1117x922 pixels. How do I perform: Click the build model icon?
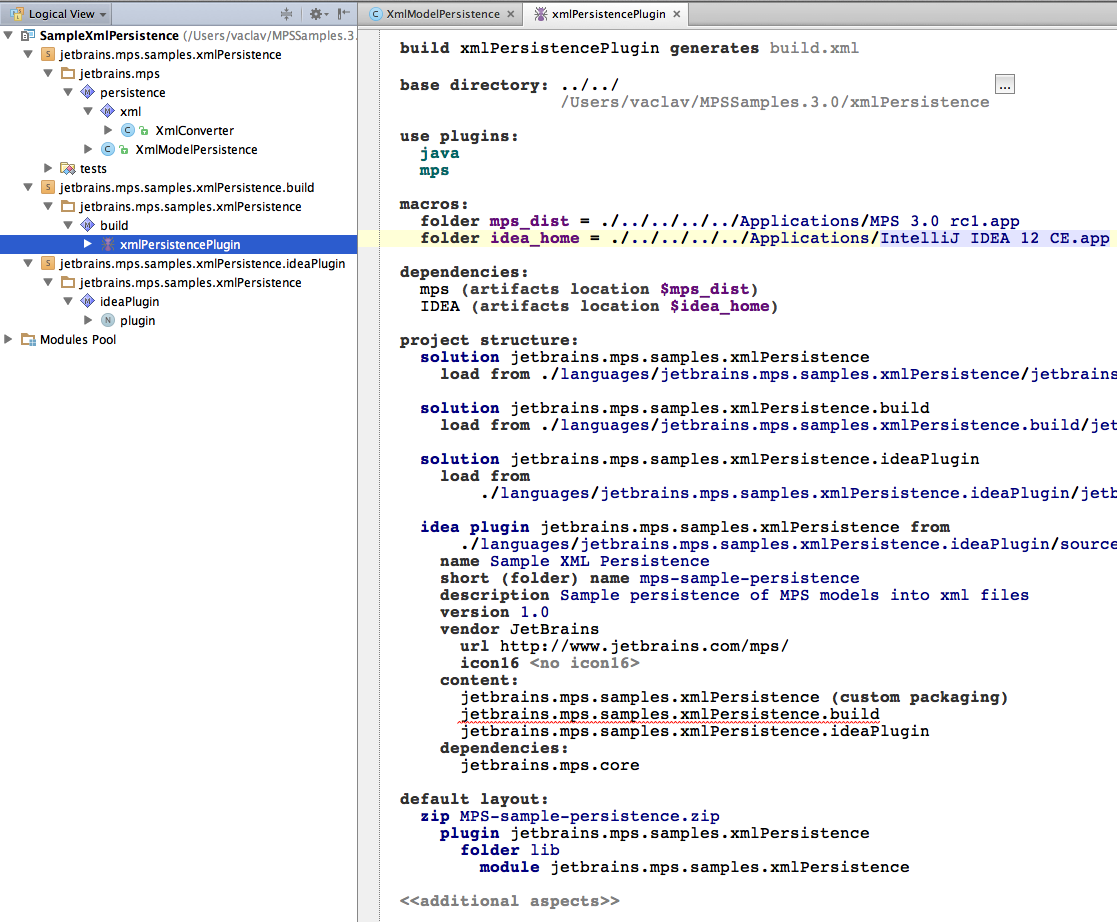[x=88, y=225]
